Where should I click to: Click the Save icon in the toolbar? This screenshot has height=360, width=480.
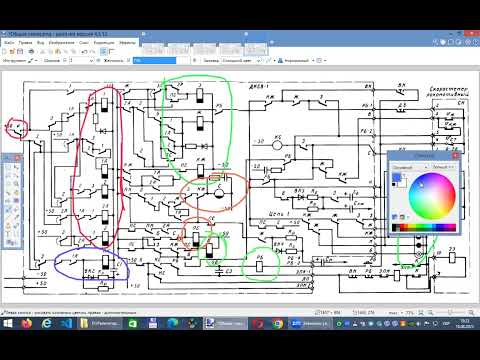20,51
